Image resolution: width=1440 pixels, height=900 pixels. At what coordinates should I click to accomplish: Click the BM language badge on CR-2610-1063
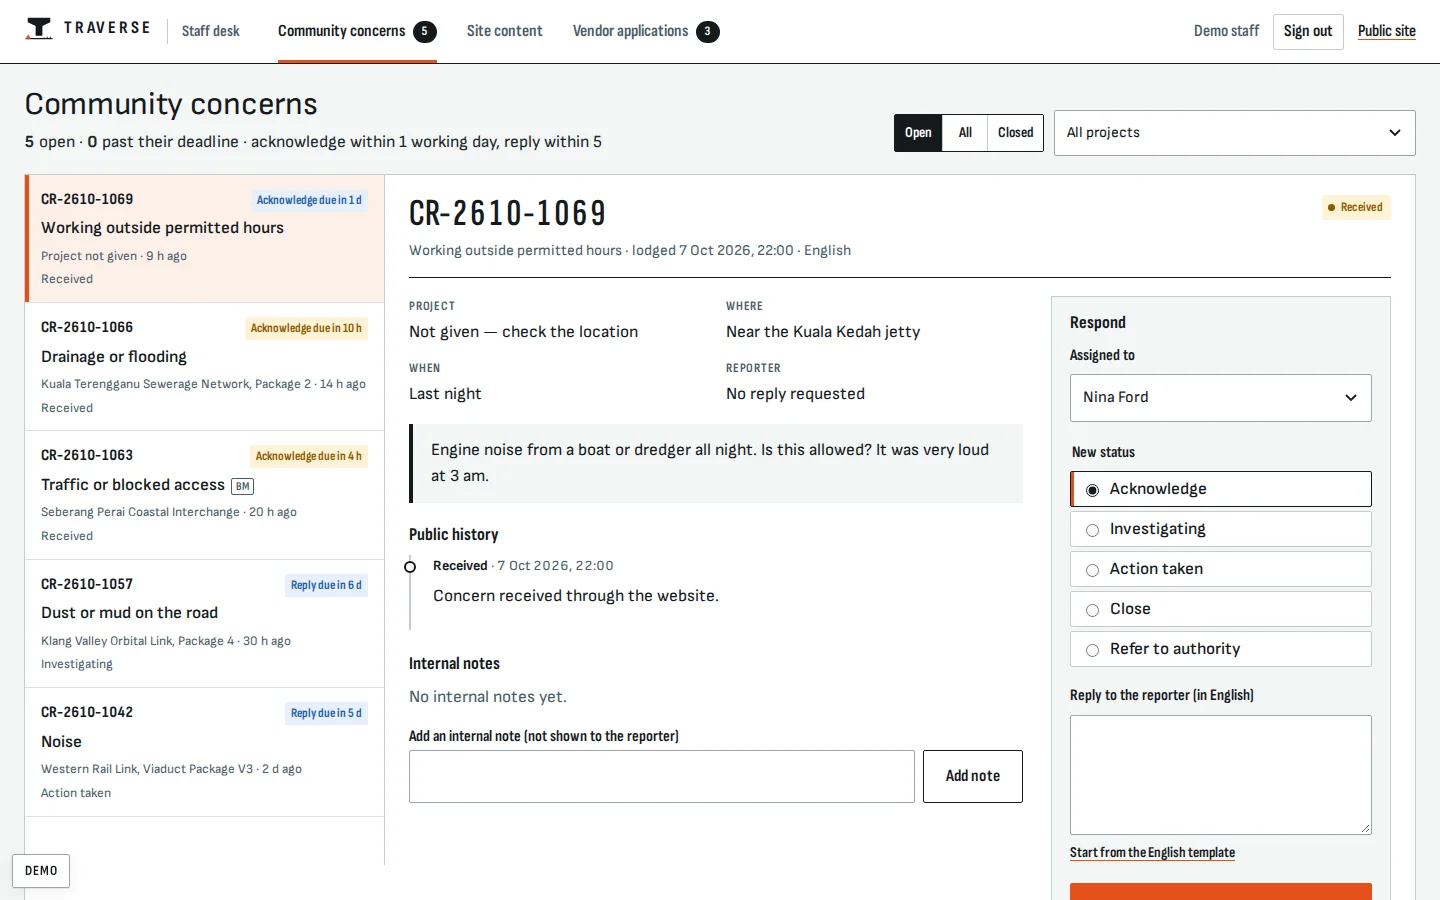242,486
